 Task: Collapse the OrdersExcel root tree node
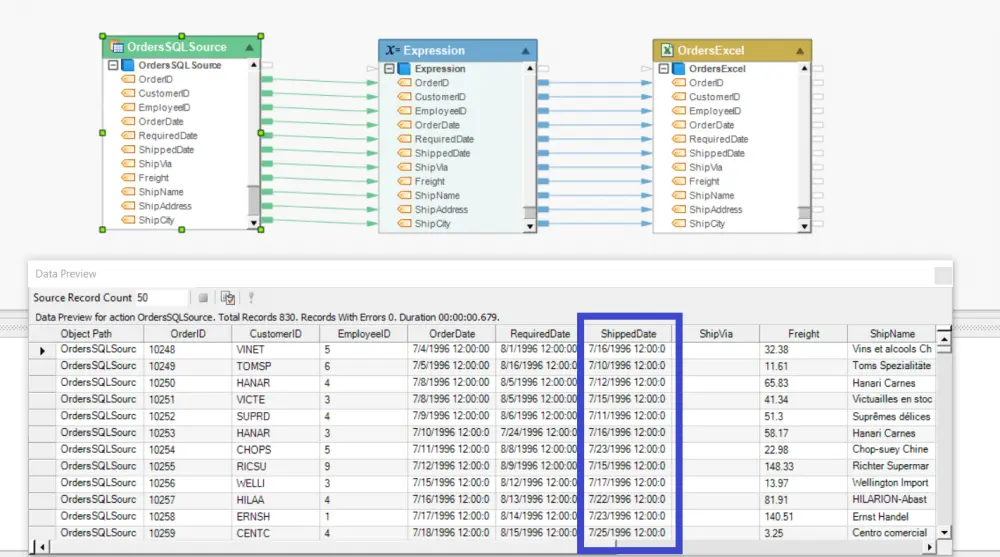tap(664, 68)
